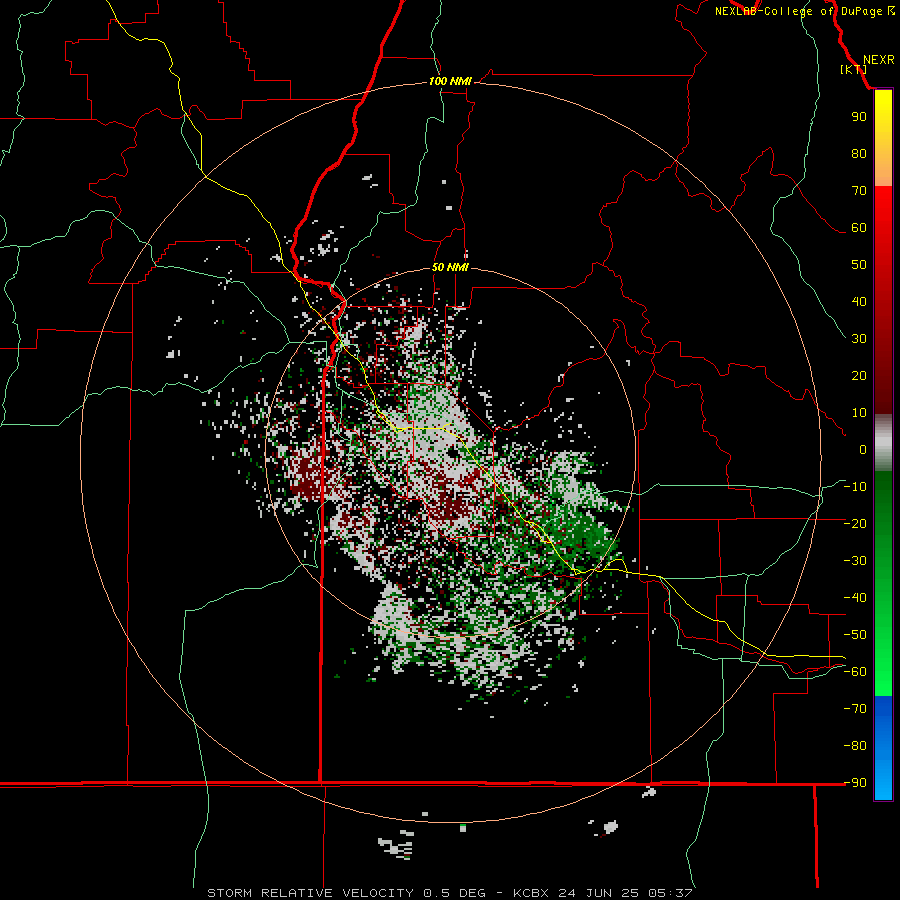This screenshot has width=900, height=900.
Task: Click the orange band of the color bar
Action: [883, 171]
